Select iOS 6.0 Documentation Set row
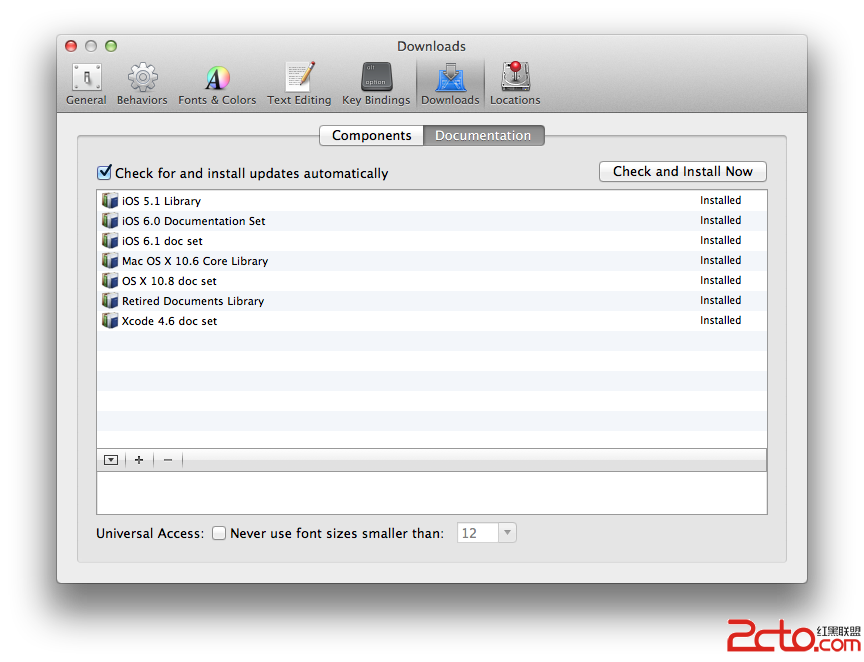 click(x=431, y=220)
